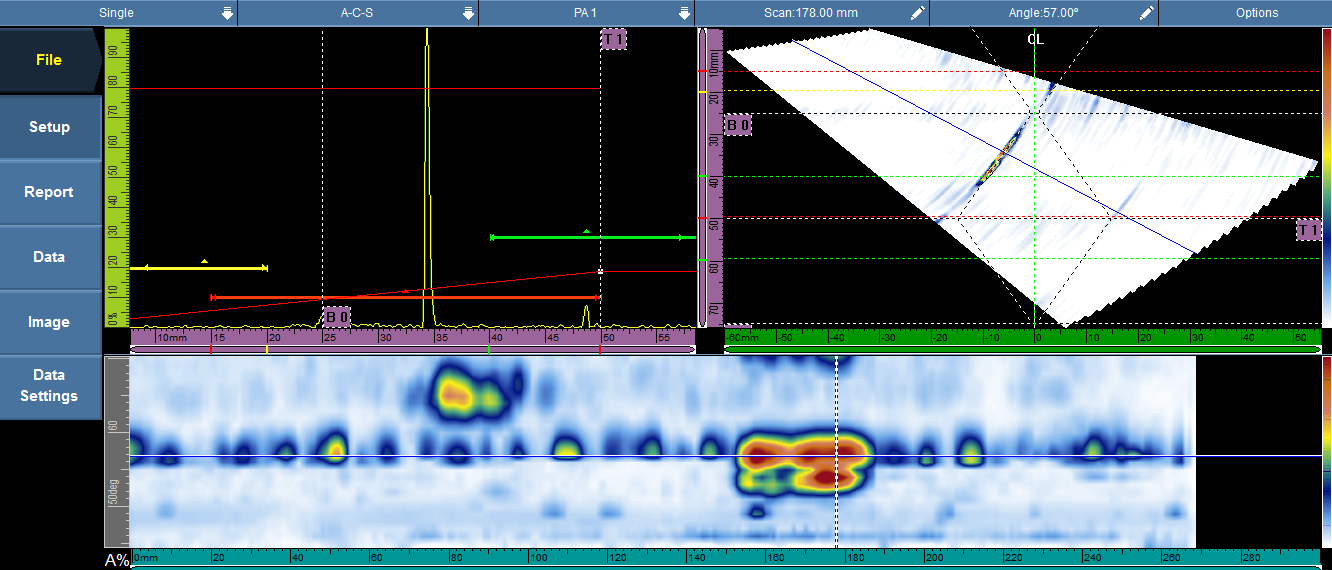The height and width of the screenshot is (570, 1332).
Task: Open the Data Settings menu
Action: coord(50,386)
